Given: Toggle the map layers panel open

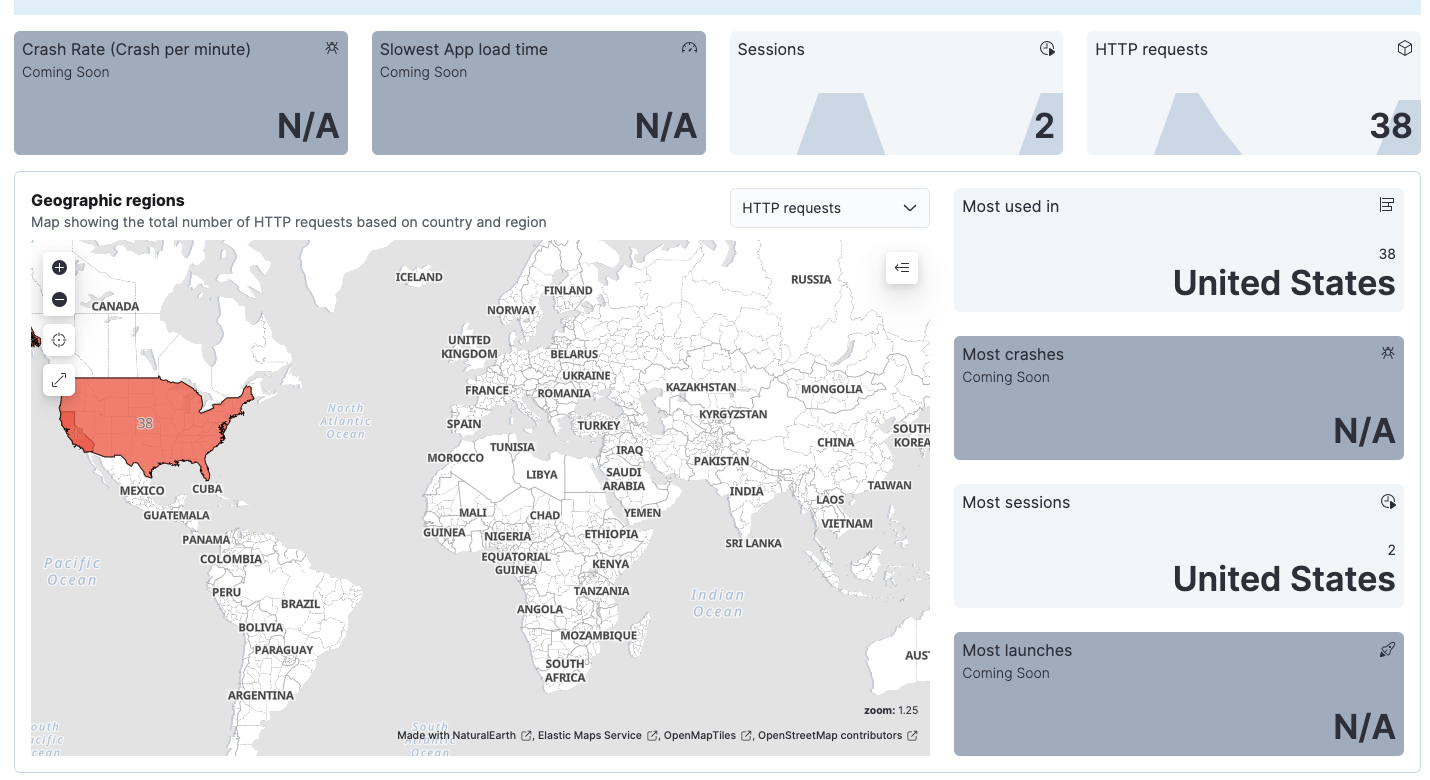Looking at the screenshot, I should pos(902,268).
